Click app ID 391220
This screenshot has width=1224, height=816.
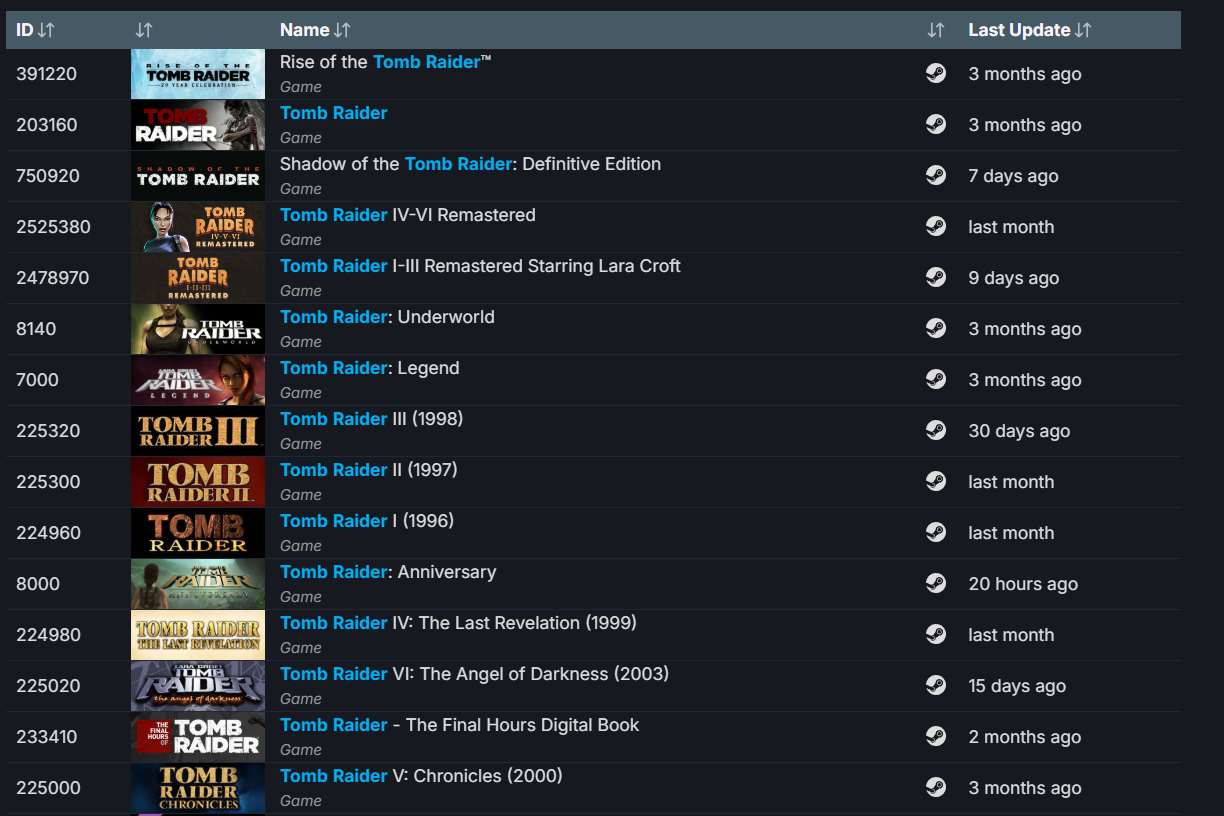[x=47, y=74]
